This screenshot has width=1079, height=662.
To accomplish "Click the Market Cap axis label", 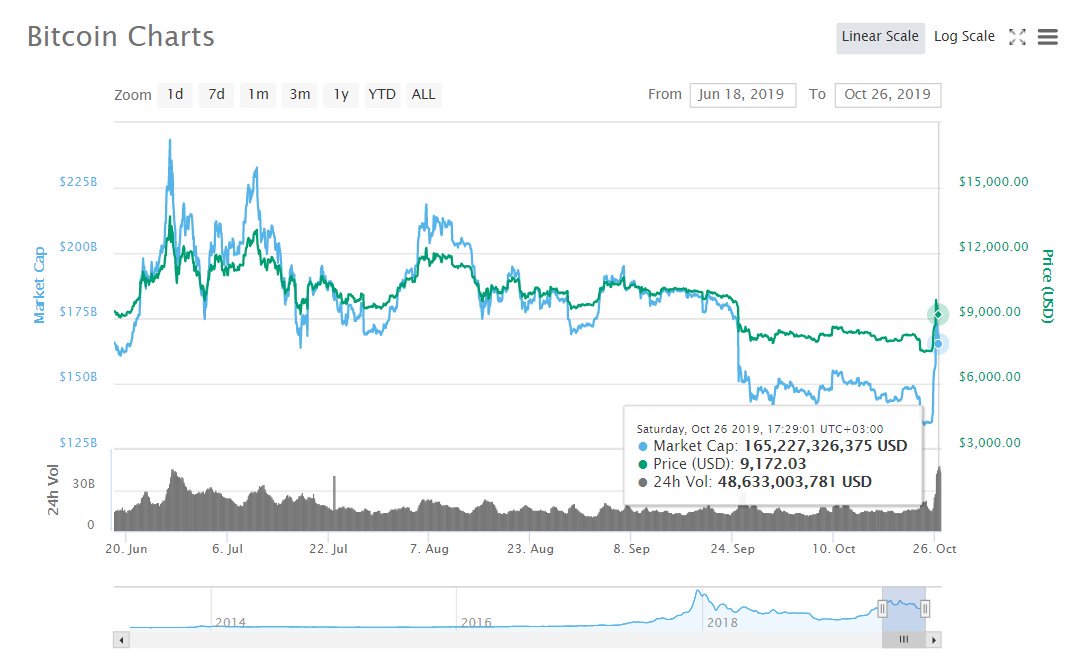I will pos(39,285).
